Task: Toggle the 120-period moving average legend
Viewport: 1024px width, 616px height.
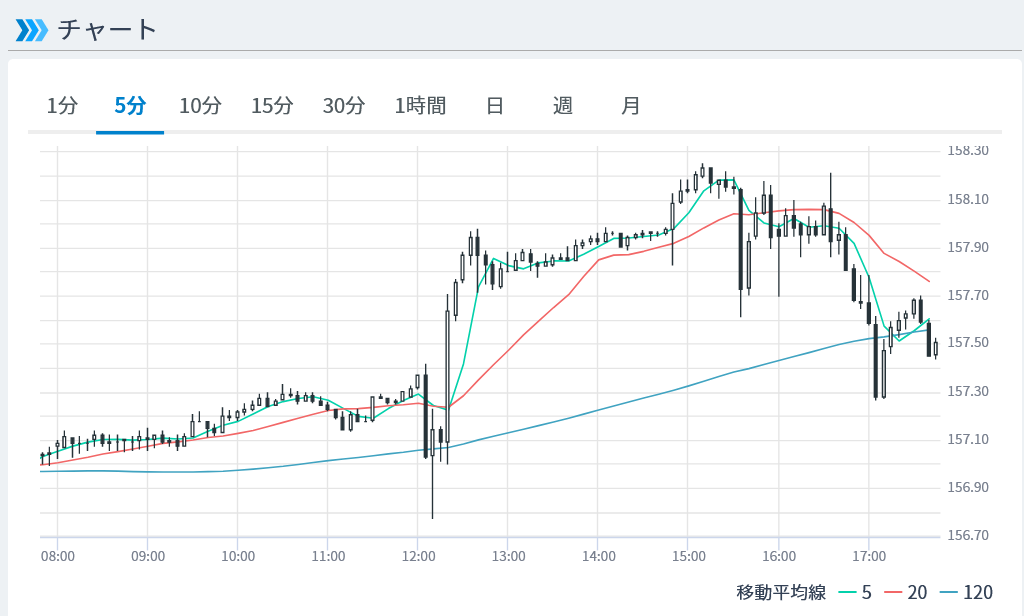Action: click(965, 593)
